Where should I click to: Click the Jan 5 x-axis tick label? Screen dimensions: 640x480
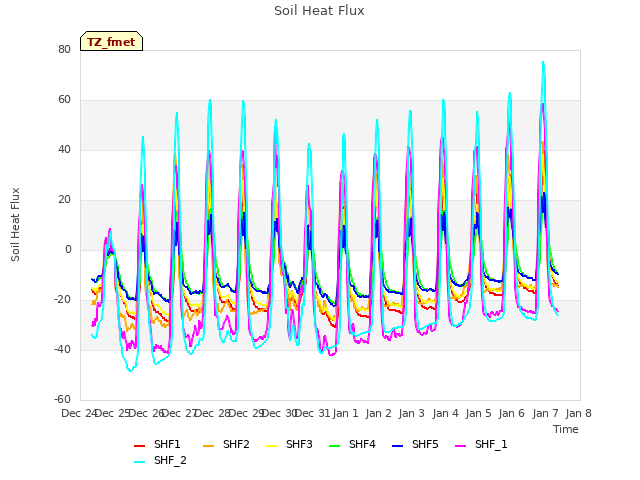pos(479,413)
